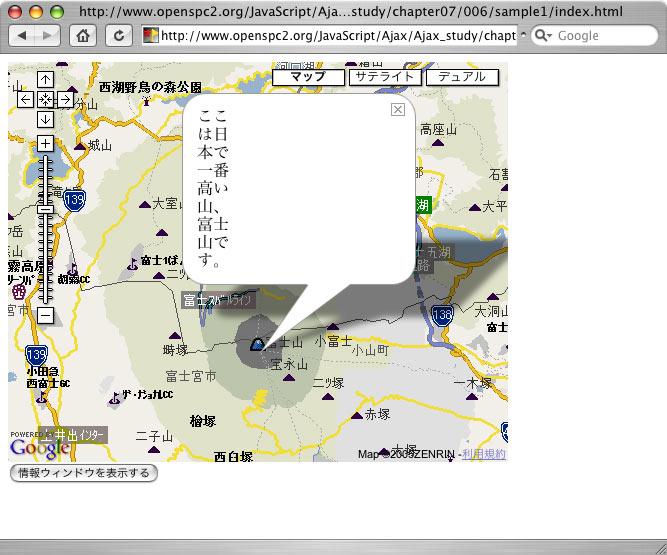Click the golf icon by ザ・ナショナルCC
667x555 pixels.
(x=114, y=398)
